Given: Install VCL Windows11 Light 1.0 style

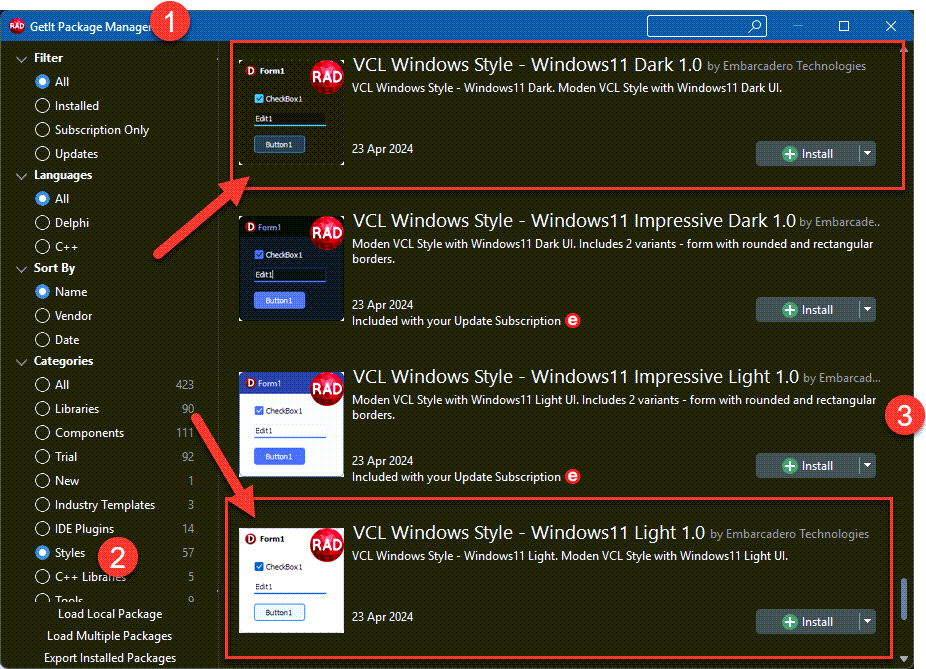Looking at the screenshot, I should (807, 621).
